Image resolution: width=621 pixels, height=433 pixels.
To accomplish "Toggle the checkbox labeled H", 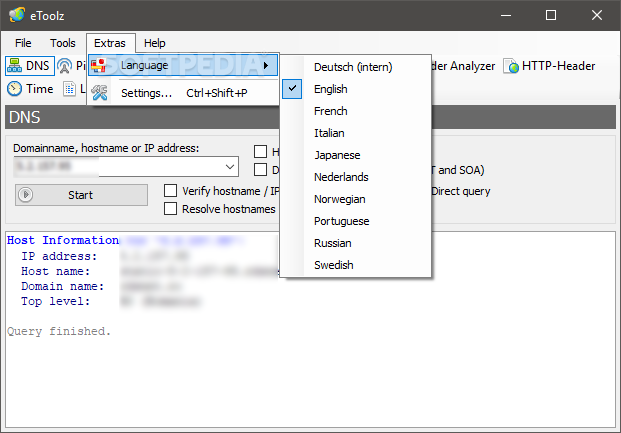I will pyautogui.click(x=260, y=151).
